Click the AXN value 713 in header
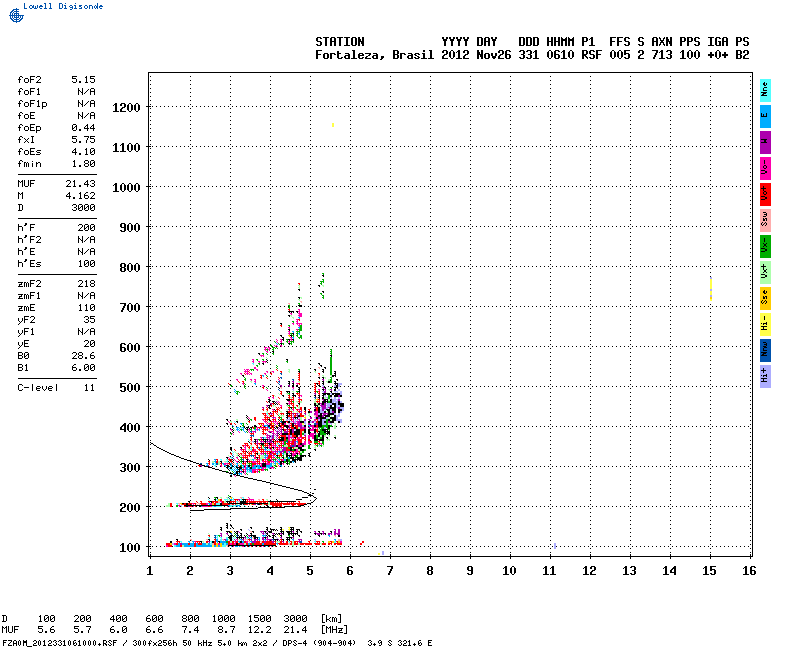This screenshot has height=650, width=800. [x=662, y=55]
